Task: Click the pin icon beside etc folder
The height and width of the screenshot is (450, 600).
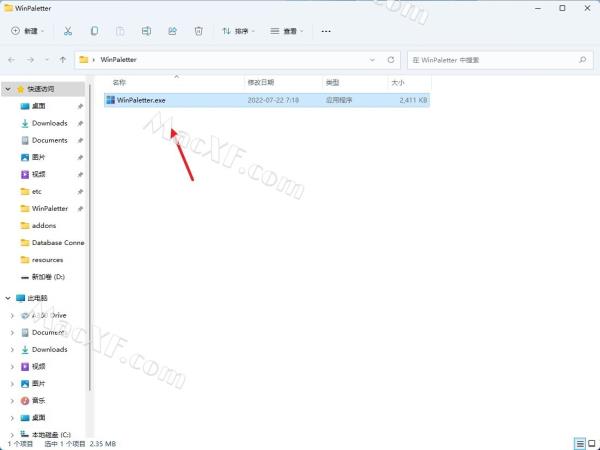Action: click(80, 191)
